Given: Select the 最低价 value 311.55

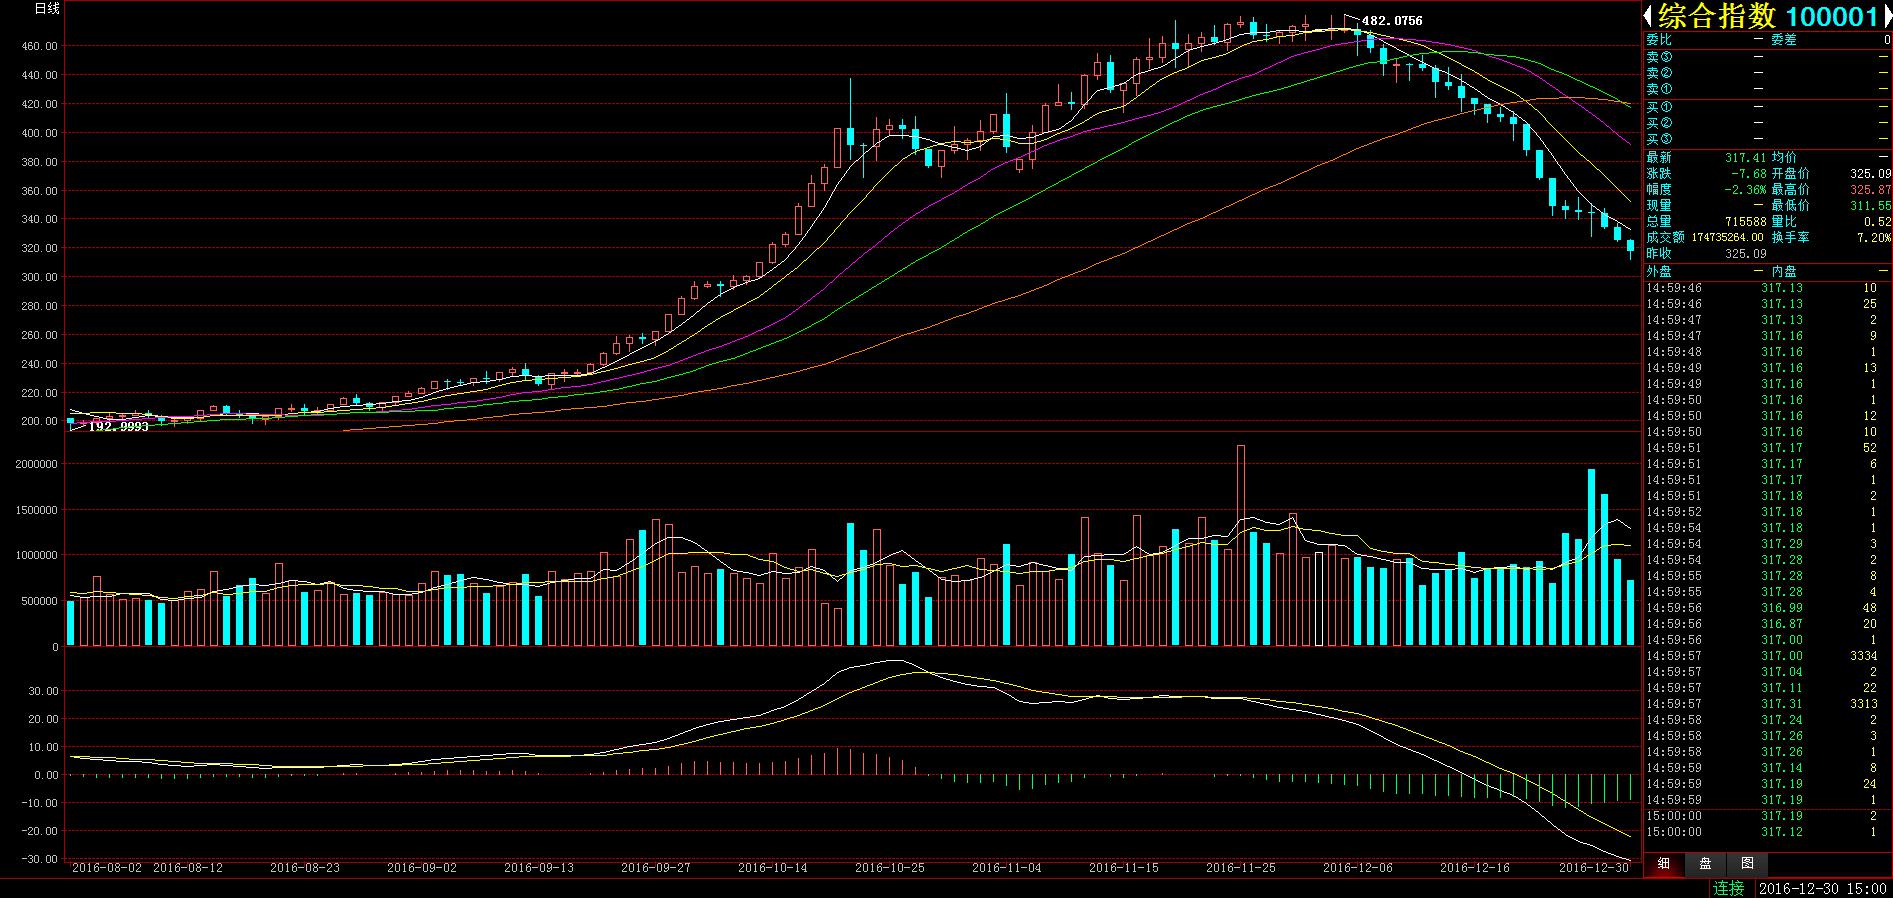Looking at the screenshot, I should tap(1870, 206).
